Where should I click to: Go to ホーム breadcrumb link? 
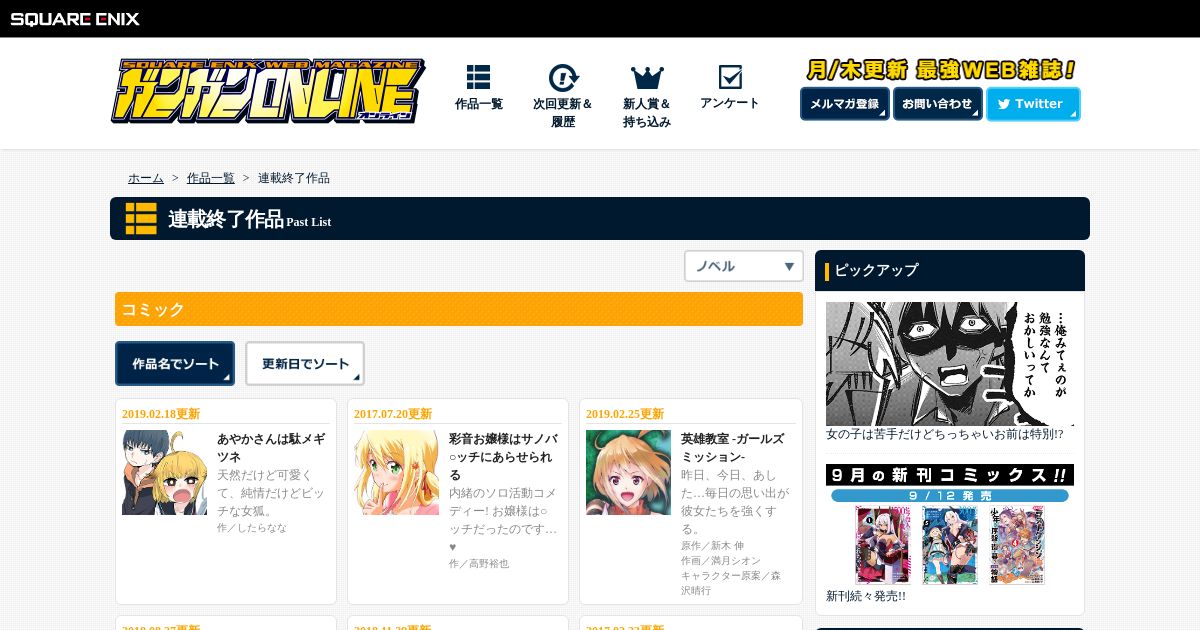pyautogui.click(x=146, y=178)
